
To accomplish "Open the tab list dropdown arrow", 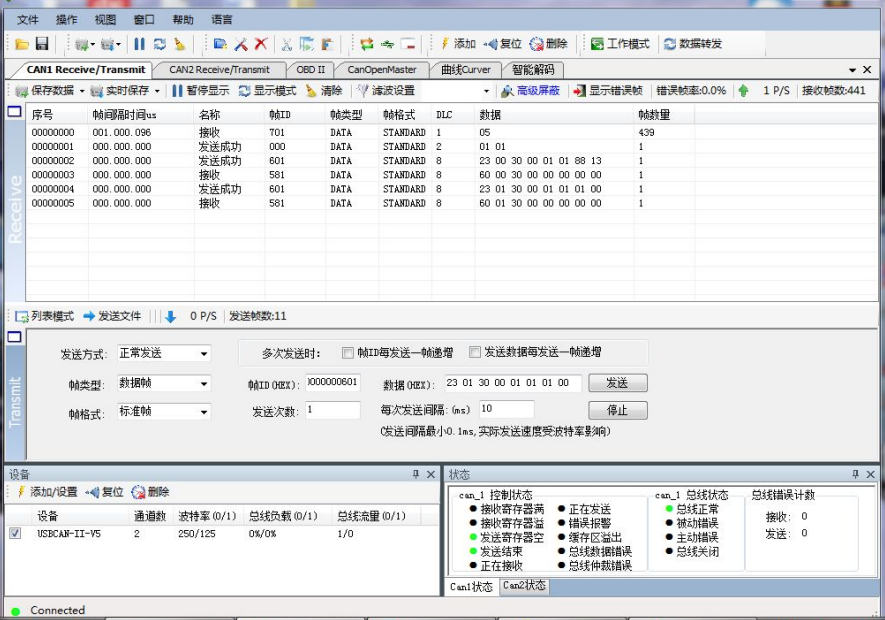I will (x=852, y=70).
